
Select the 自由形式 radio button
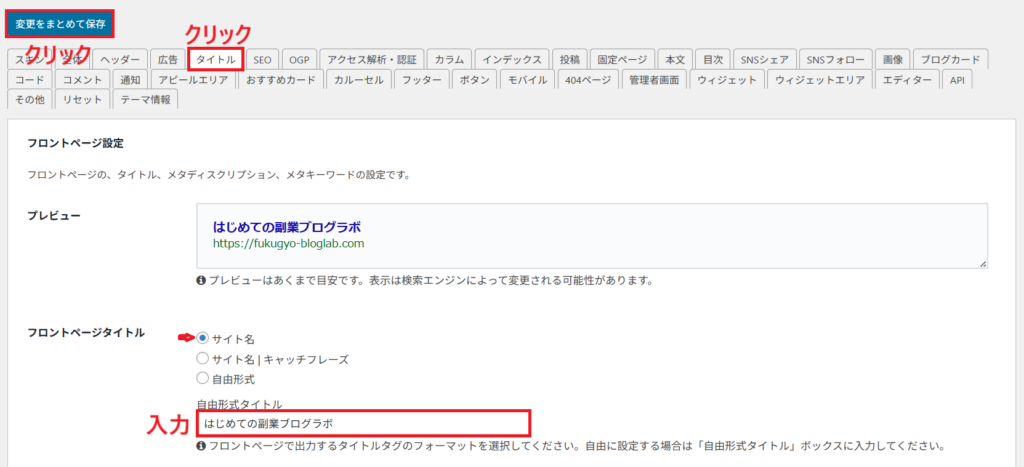[x=203, y=379]
